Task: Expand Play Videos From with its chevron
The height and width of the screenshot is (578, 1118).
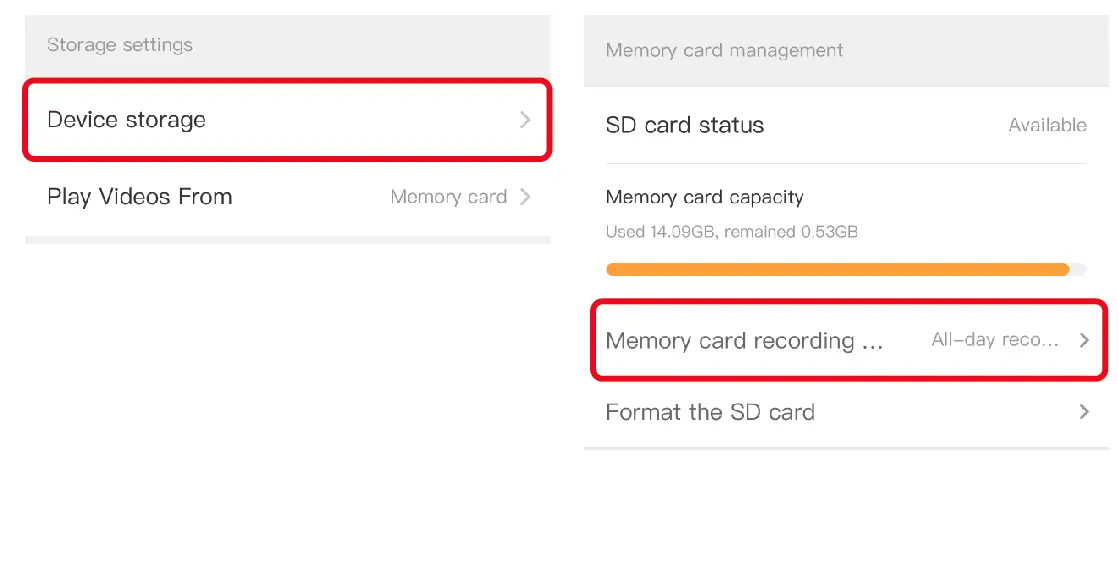Action: point(526,197)
